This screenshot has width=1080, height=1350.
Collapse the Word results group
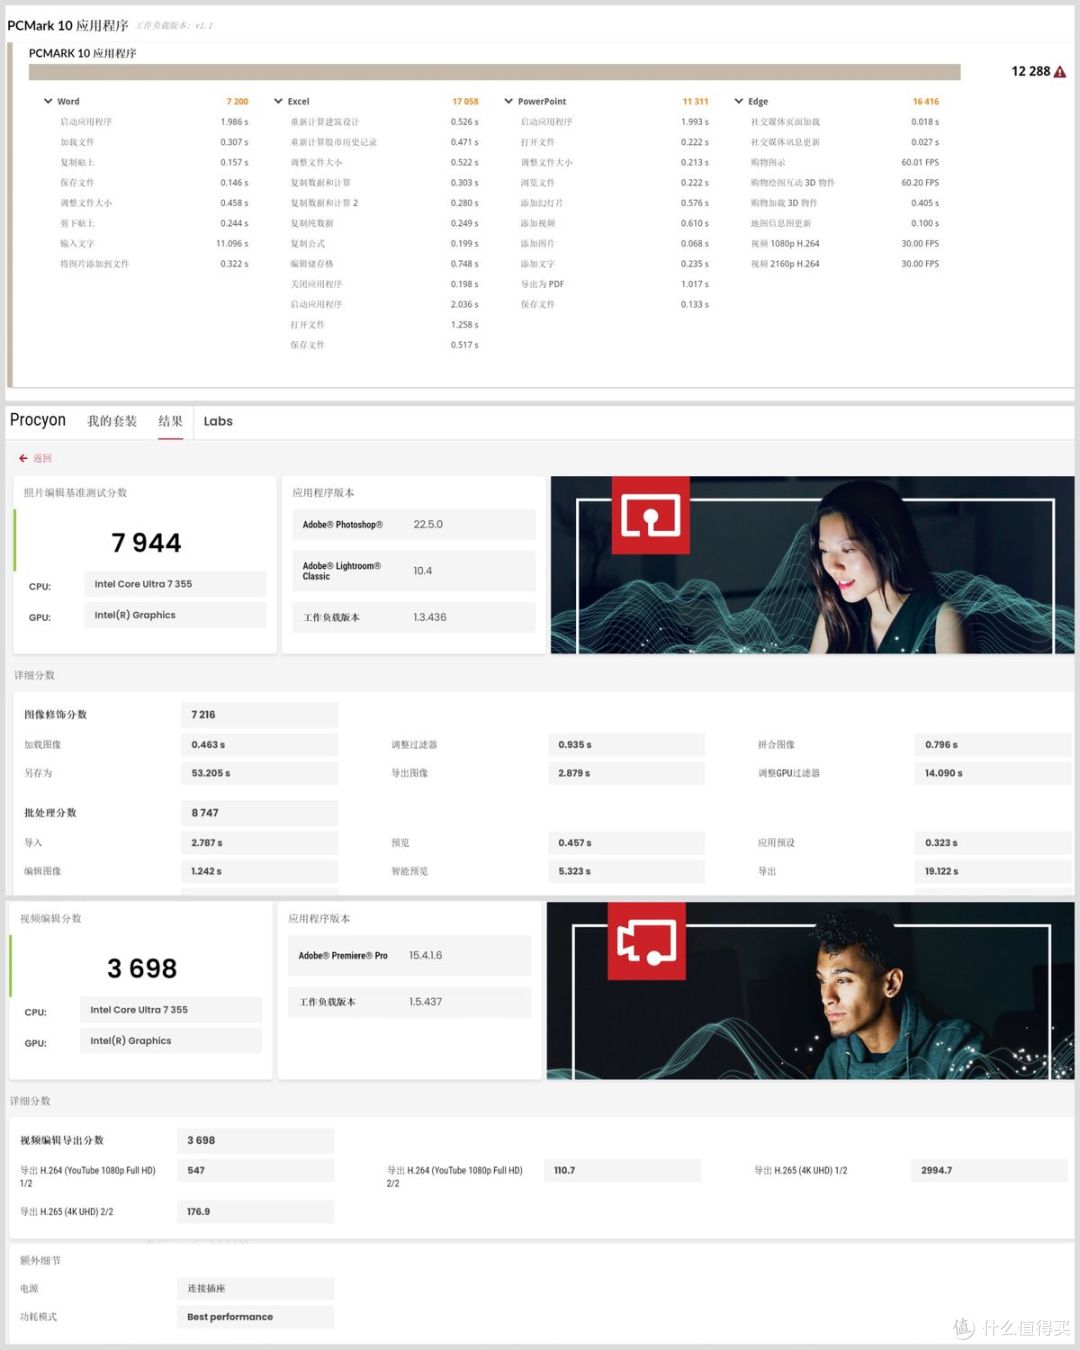[48, 101]
